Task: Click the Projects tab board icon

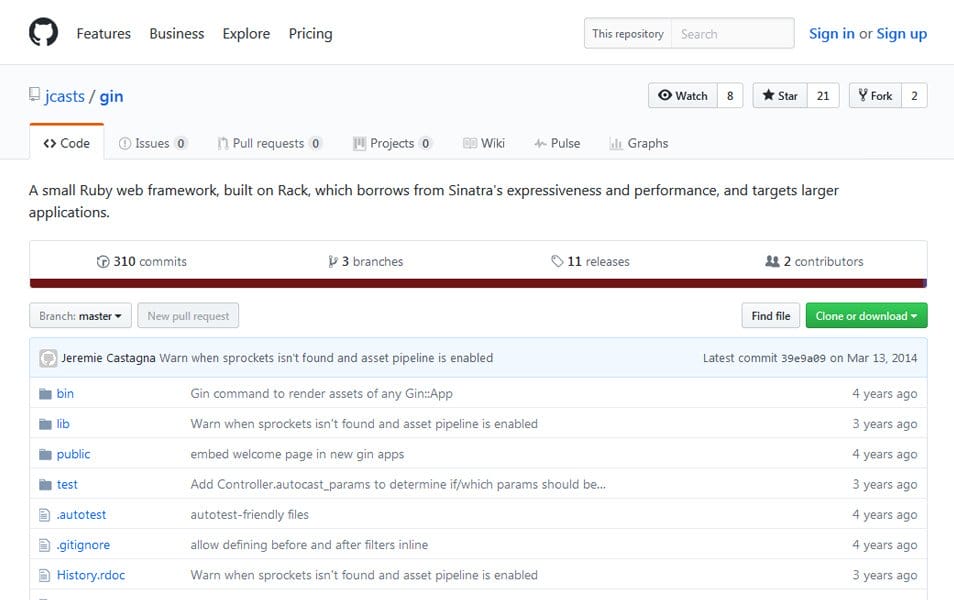Action: (x=360, y=144)
